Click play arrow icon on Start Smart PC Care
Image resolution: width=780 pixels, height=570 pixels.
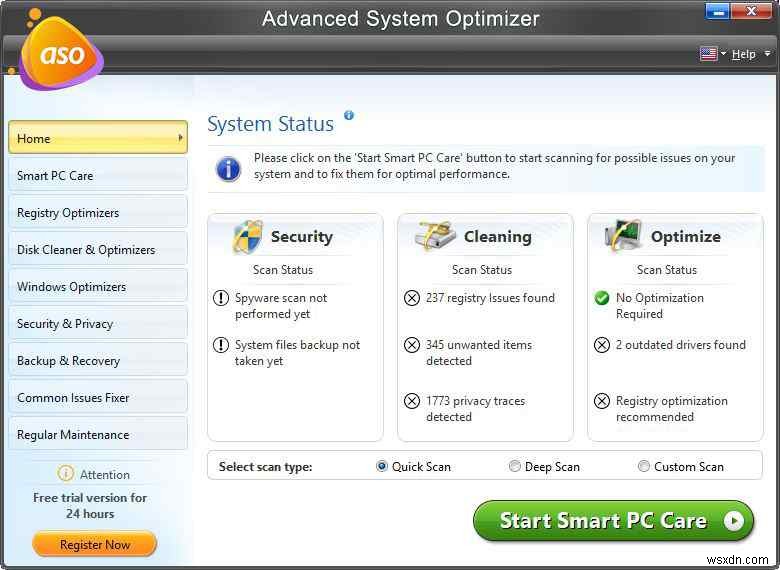pyautogui.click(x=734, y=521)
